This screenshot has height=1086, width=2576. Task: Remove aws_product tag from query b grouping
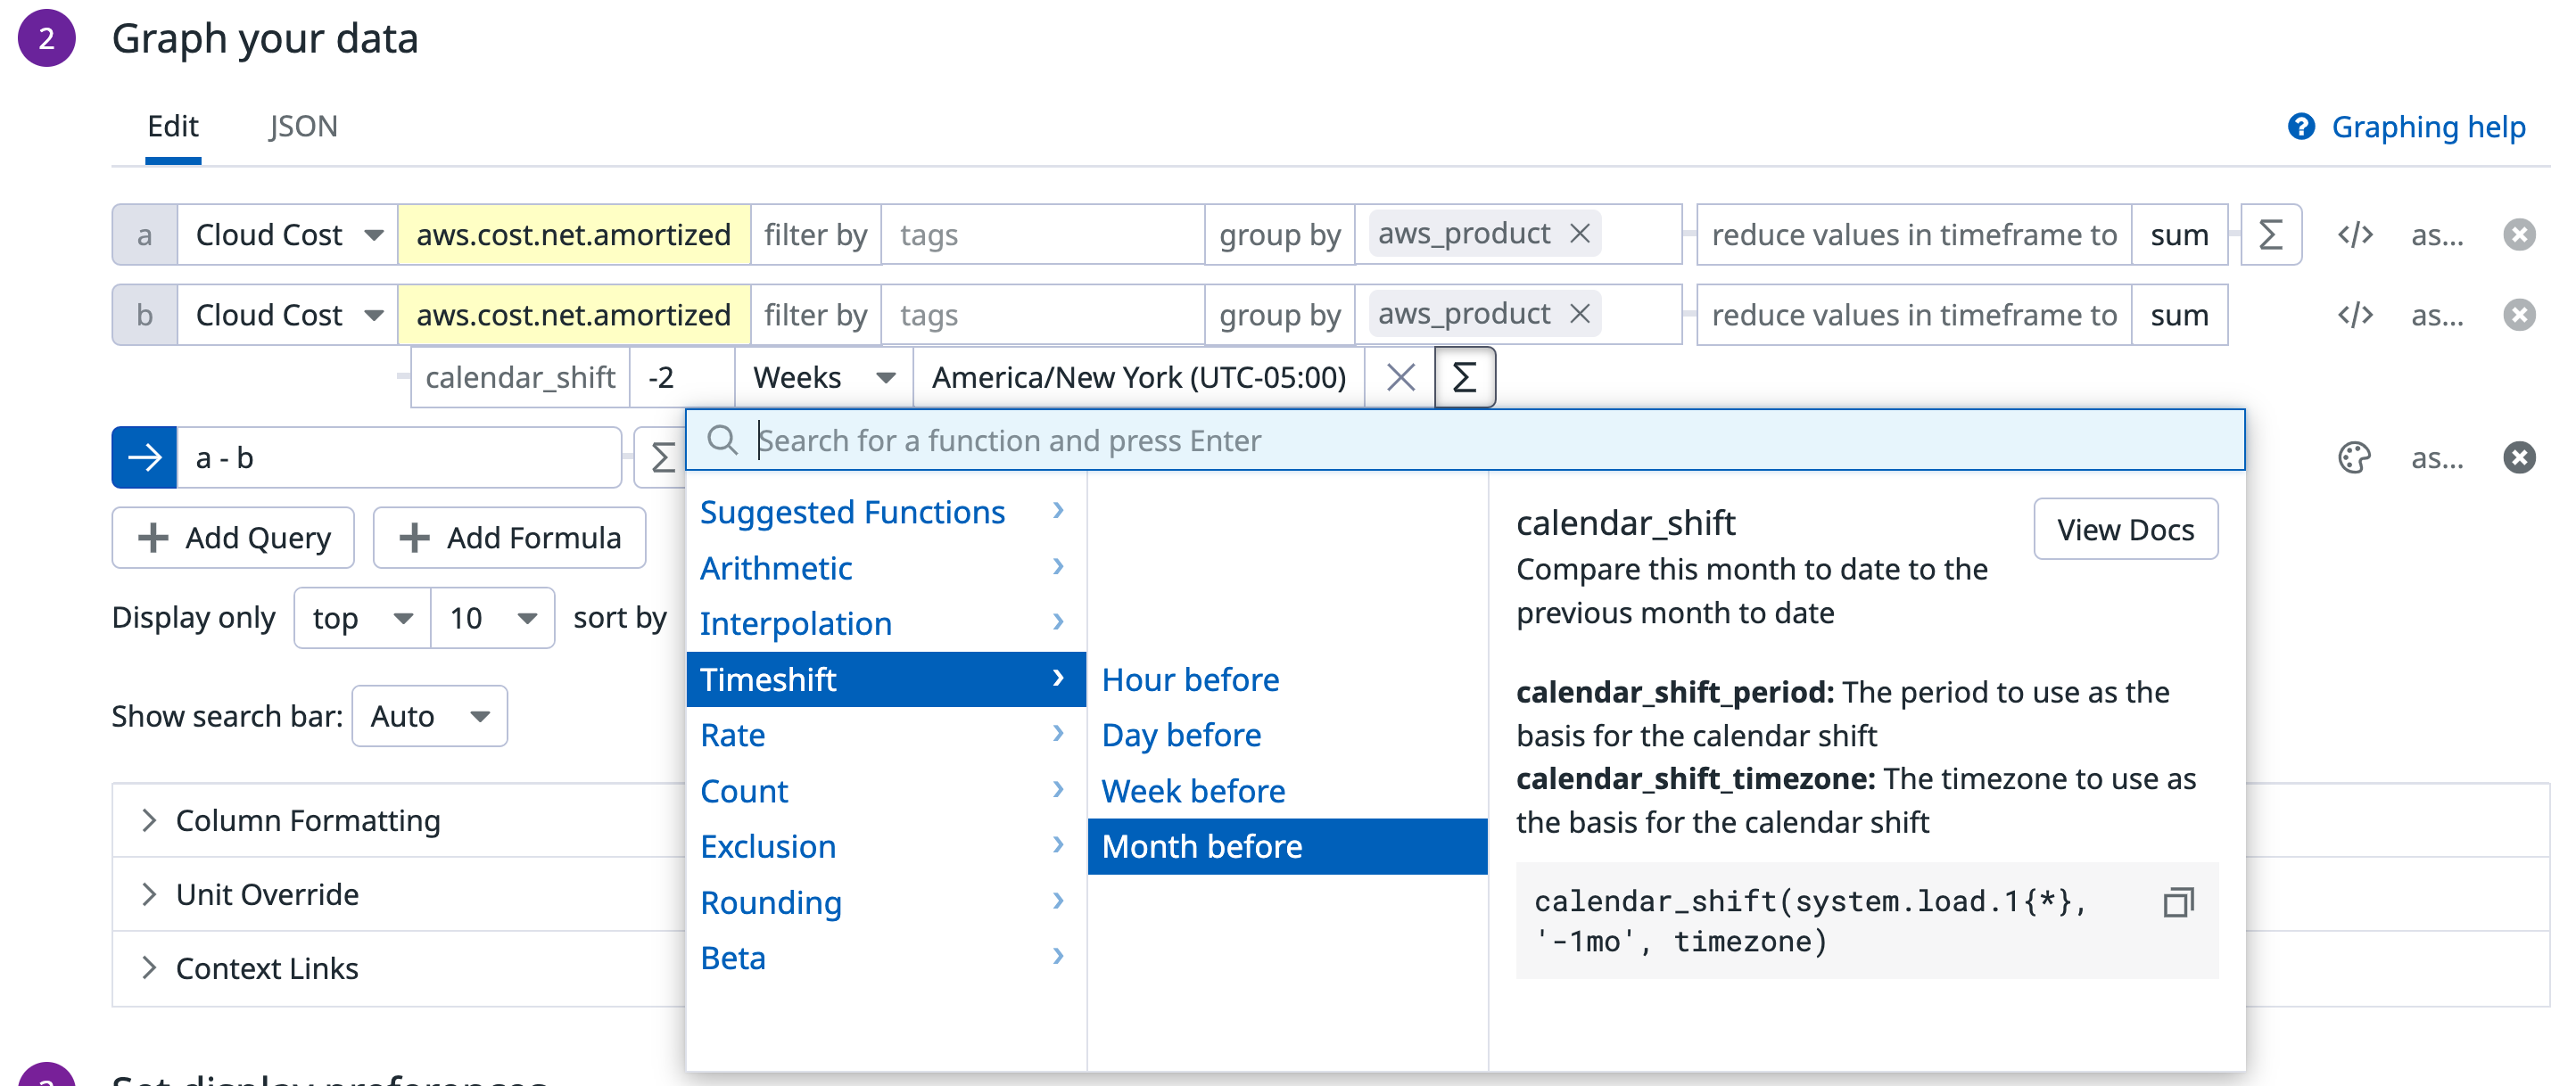1580,314
